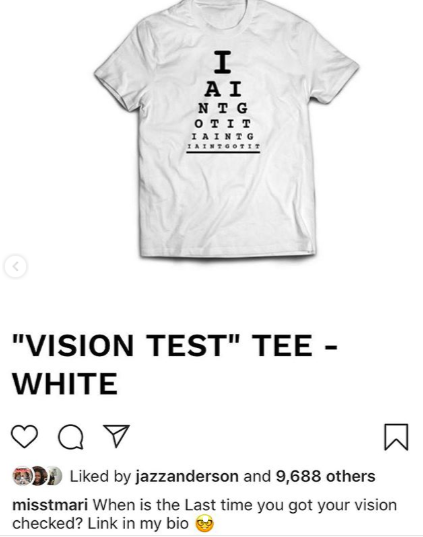Tap the "Link in my bio" caption text
This screenshot has width=423, height=537.
click(x=138, y=524)
